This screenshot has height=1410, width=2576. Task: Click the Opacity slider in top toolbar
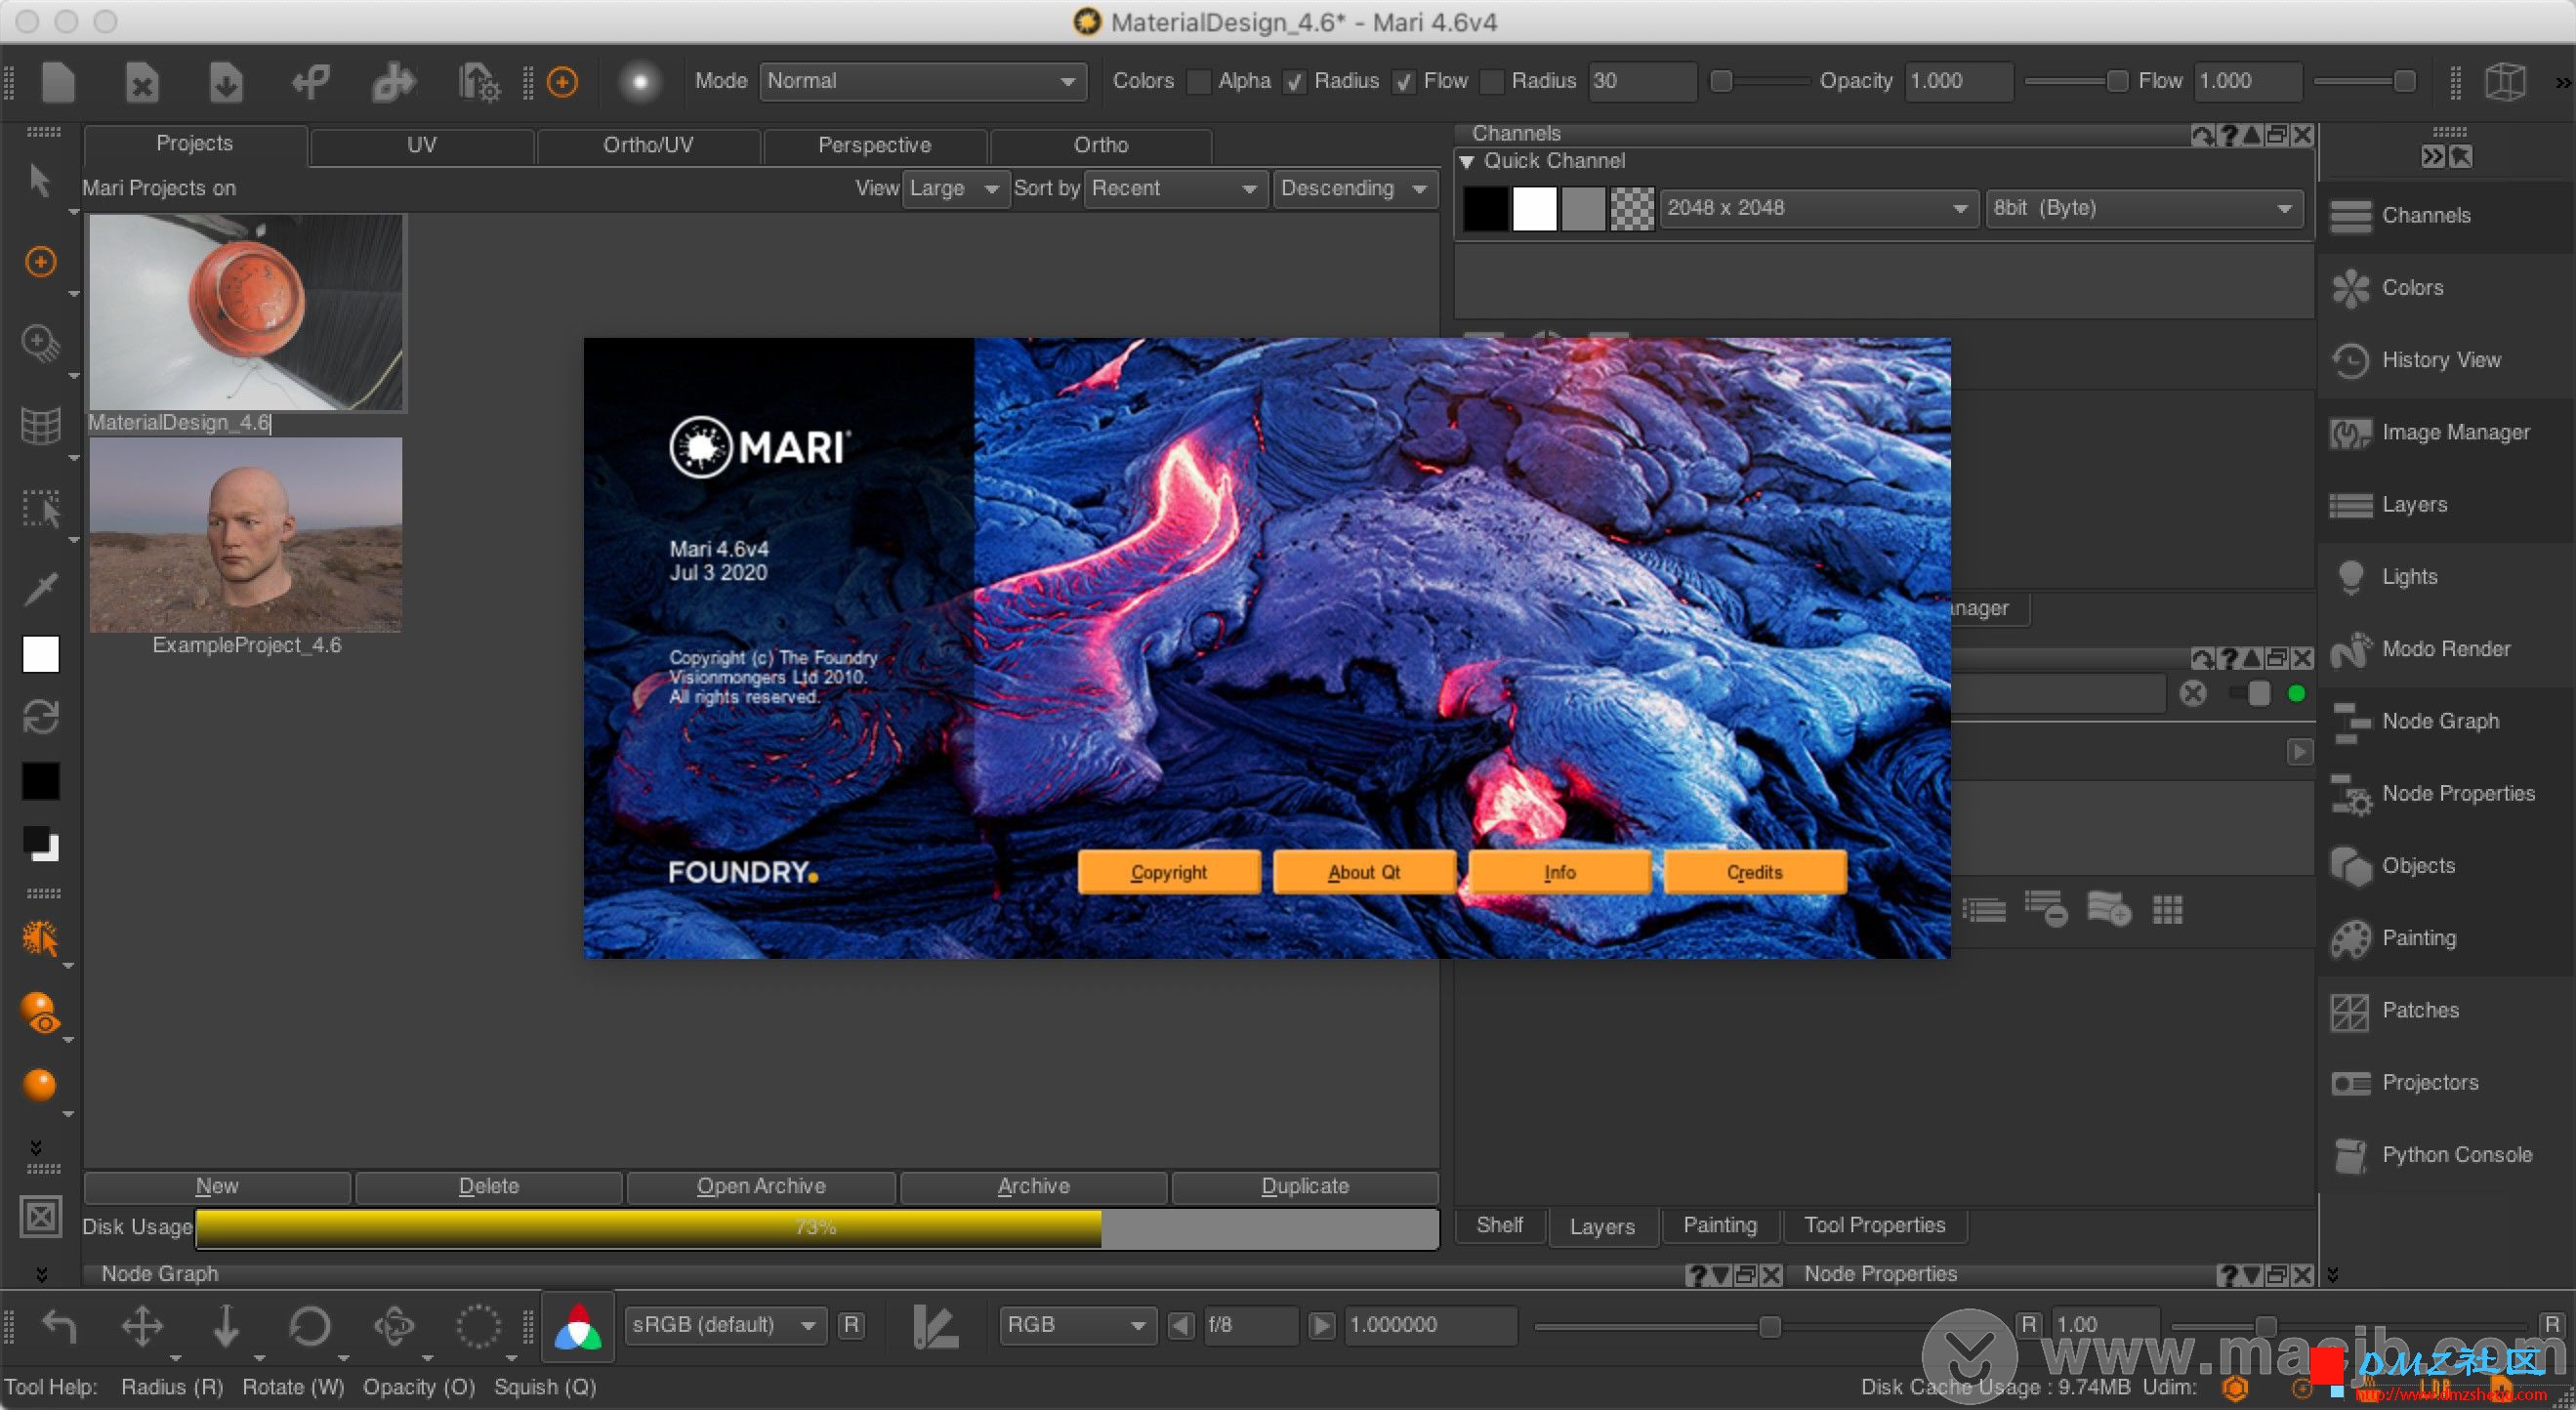(2078, 81)
